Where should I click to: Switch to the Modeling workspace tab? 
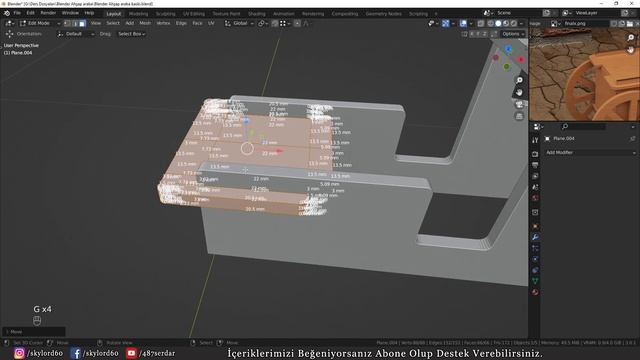[138, 13]
